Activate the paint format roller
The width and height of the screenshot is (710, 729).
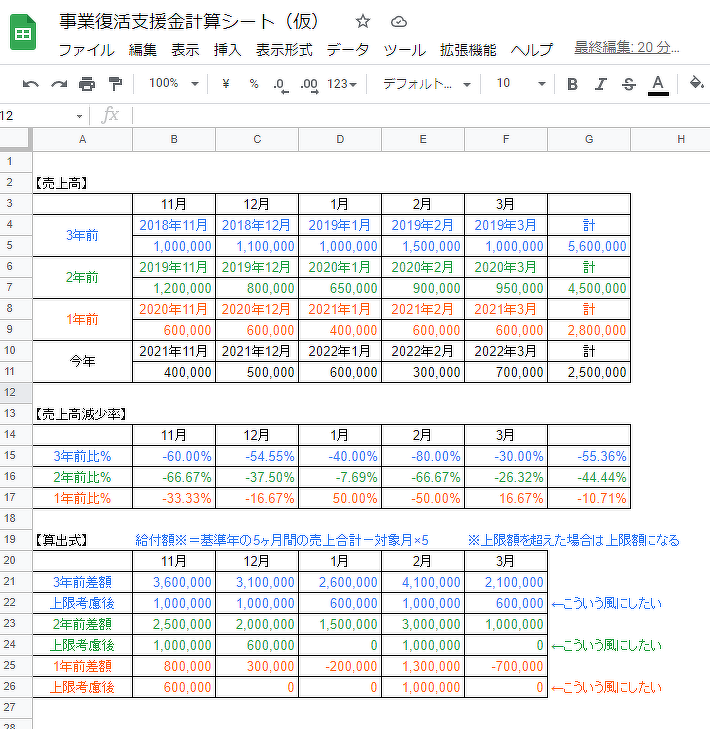(x=115, y=84)
